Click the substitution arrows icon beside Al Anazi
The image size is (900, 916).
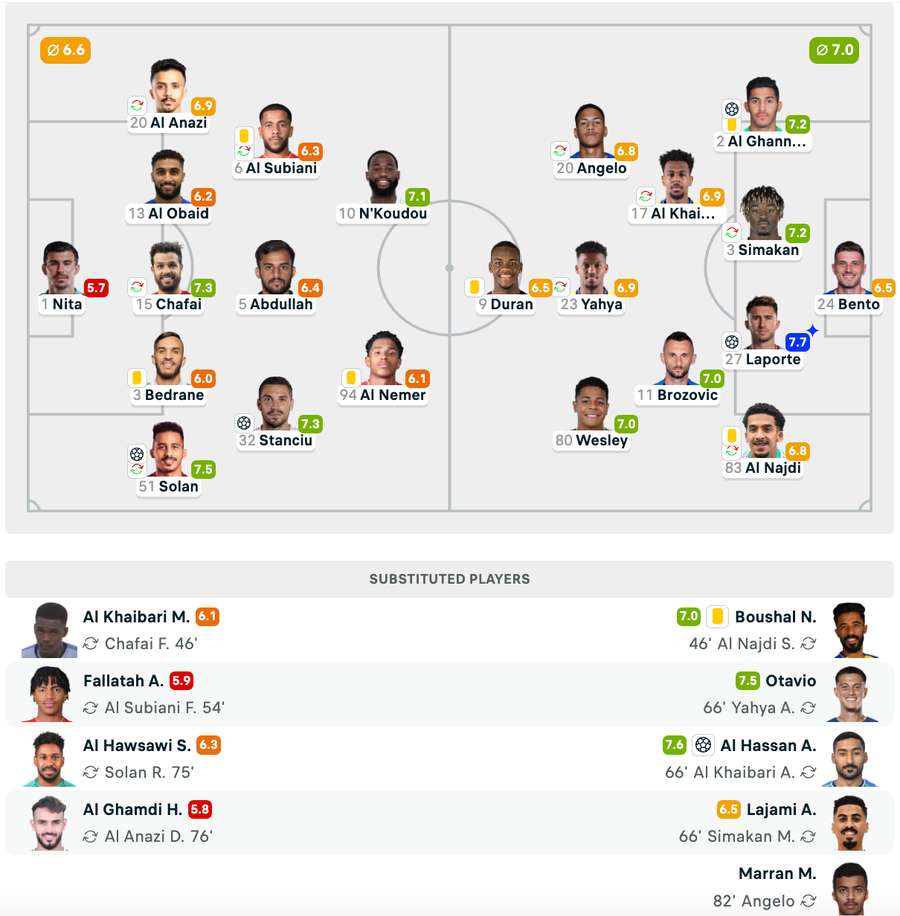coord(137,105)
